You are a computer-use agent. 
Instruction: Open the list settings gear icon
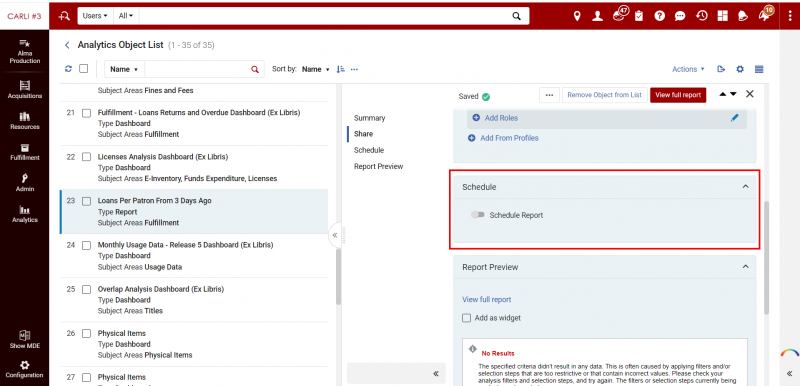click(x=740, y=69)
